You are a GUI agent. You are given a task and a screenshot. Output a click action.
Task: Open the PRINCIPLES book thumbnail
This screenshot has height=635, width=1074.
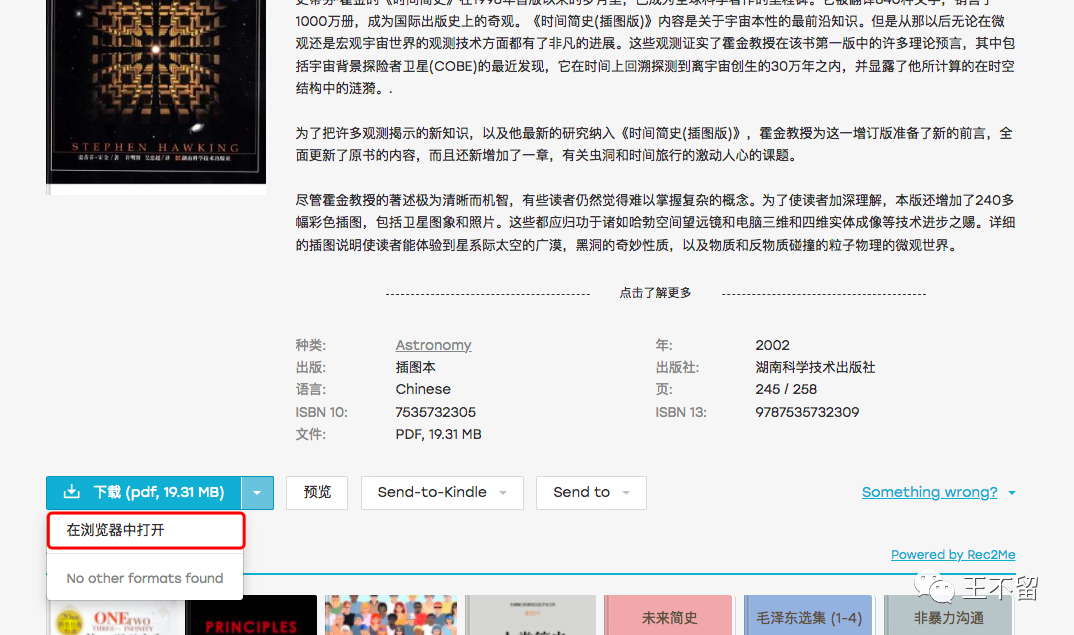tap(250, 615)
